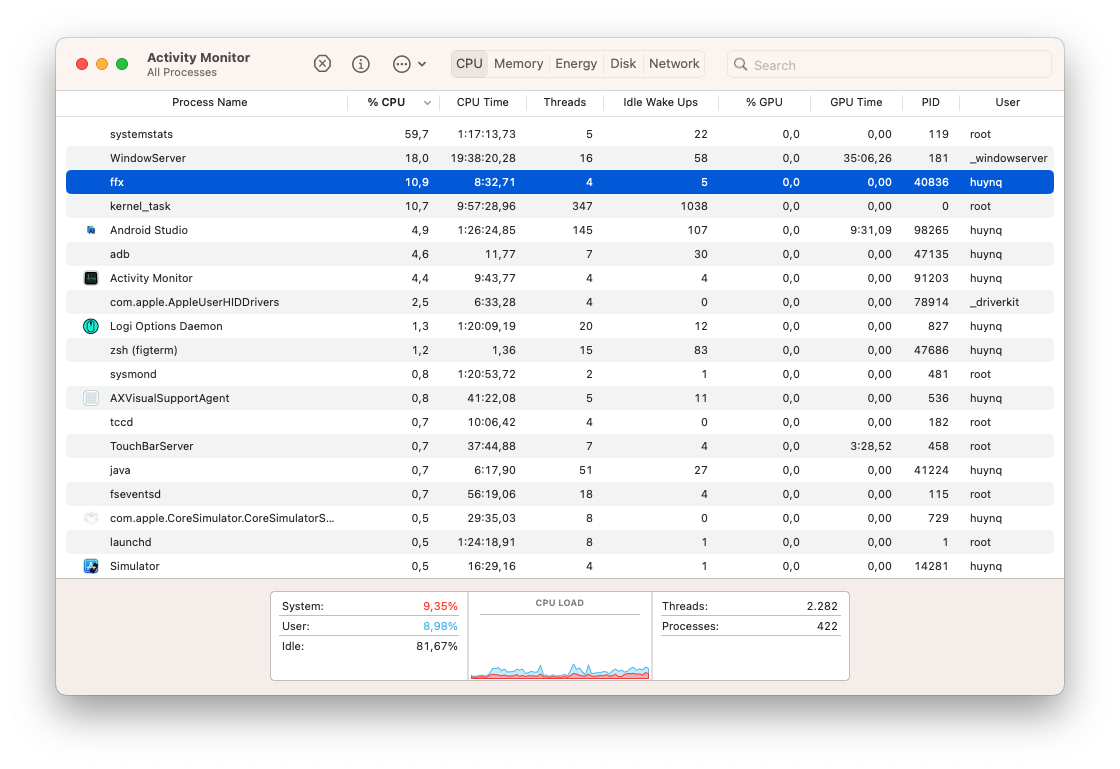Viewport: 1120px width, 769px height.
Task: Sort by the User column header
Action: tap(1007, 102)
